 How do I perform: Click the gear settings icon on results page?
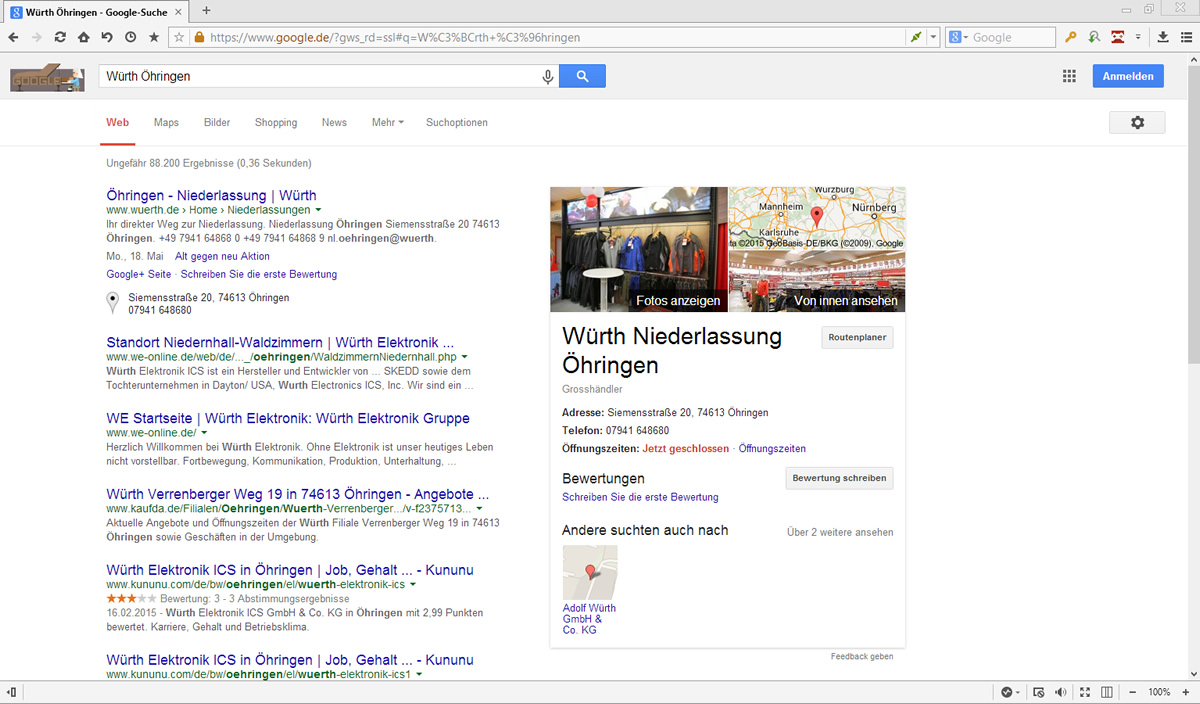pos(1137,122)
